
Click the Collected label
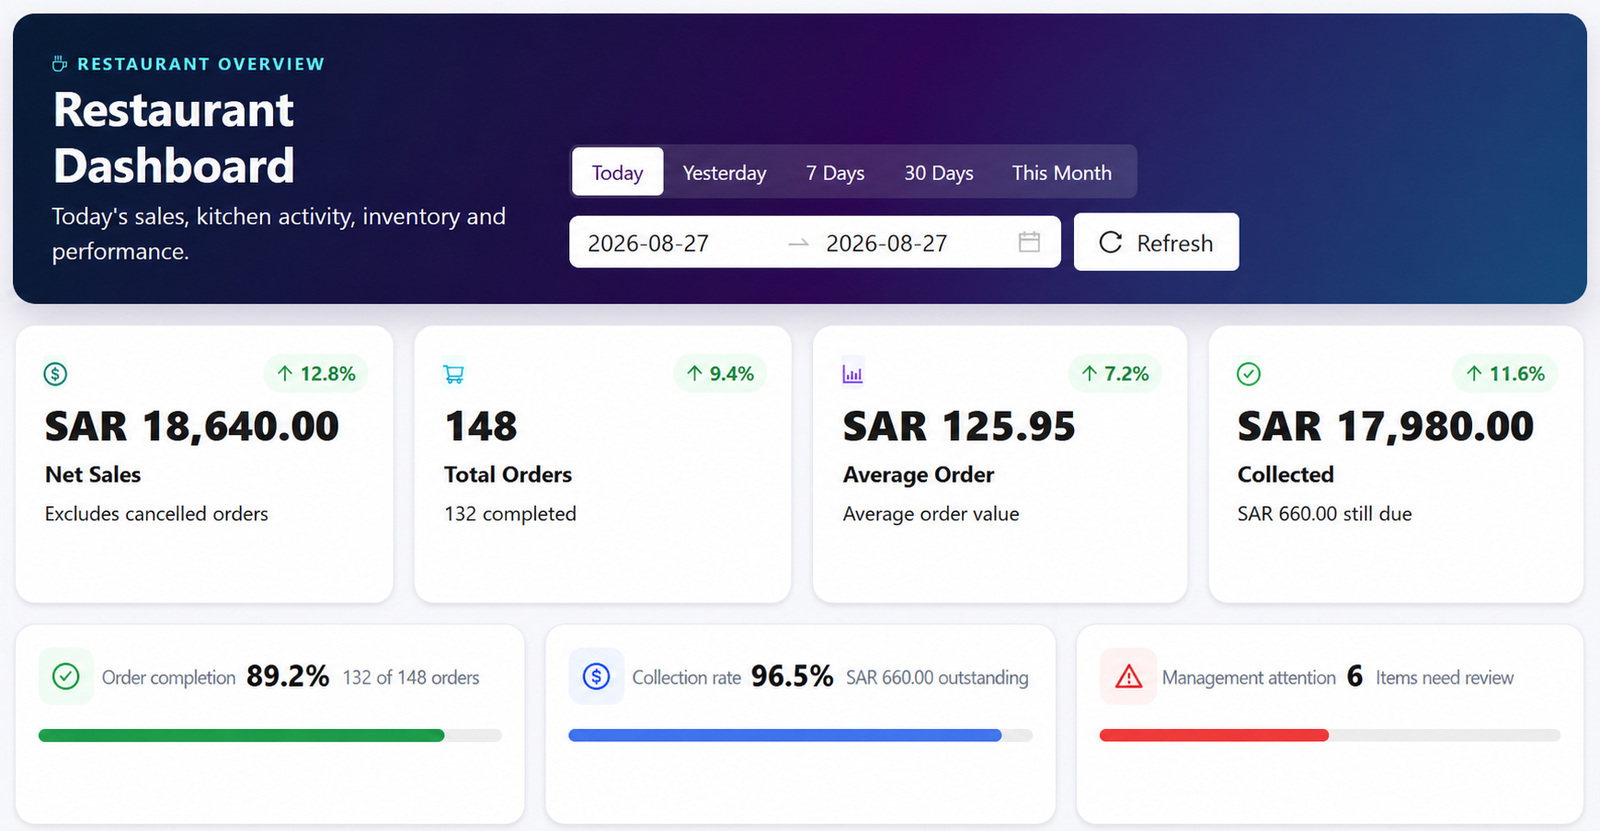(x=1286, y=475)
